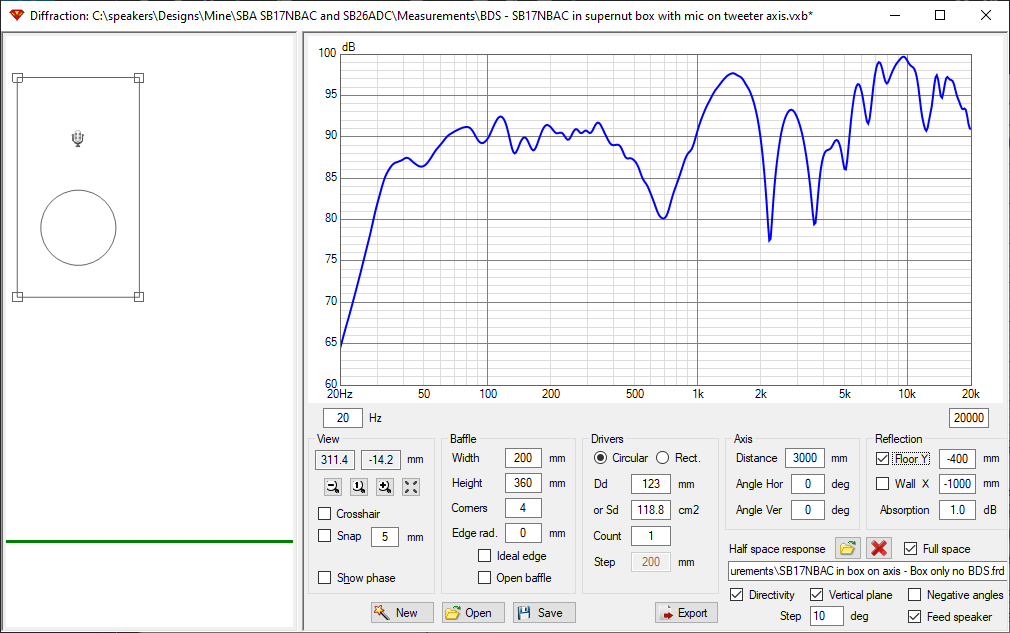1010x633 pixels.
Task: Click the Angle Hor field
Action: tap(808, 484)
